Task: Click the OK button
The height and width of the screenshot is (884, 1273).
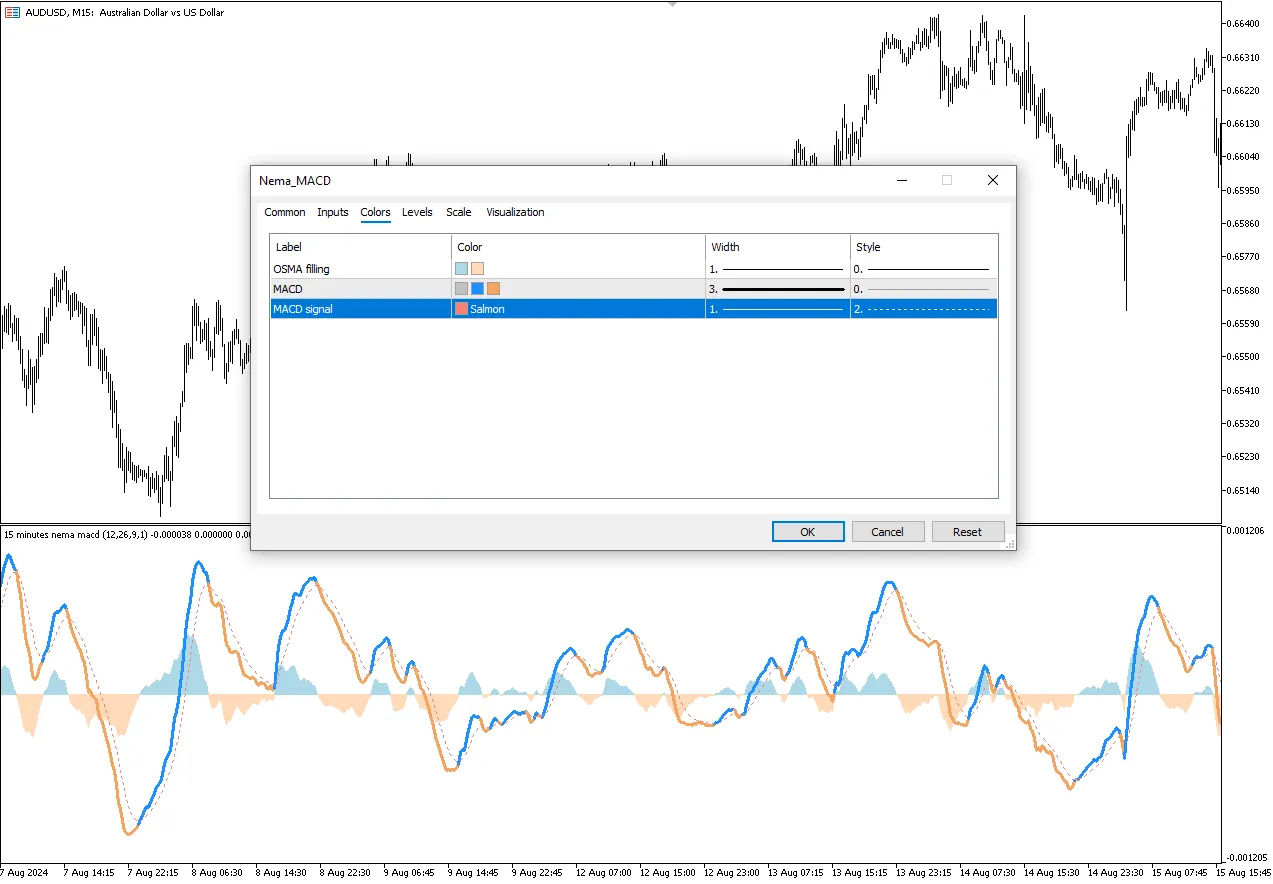Action: [808, 532]
